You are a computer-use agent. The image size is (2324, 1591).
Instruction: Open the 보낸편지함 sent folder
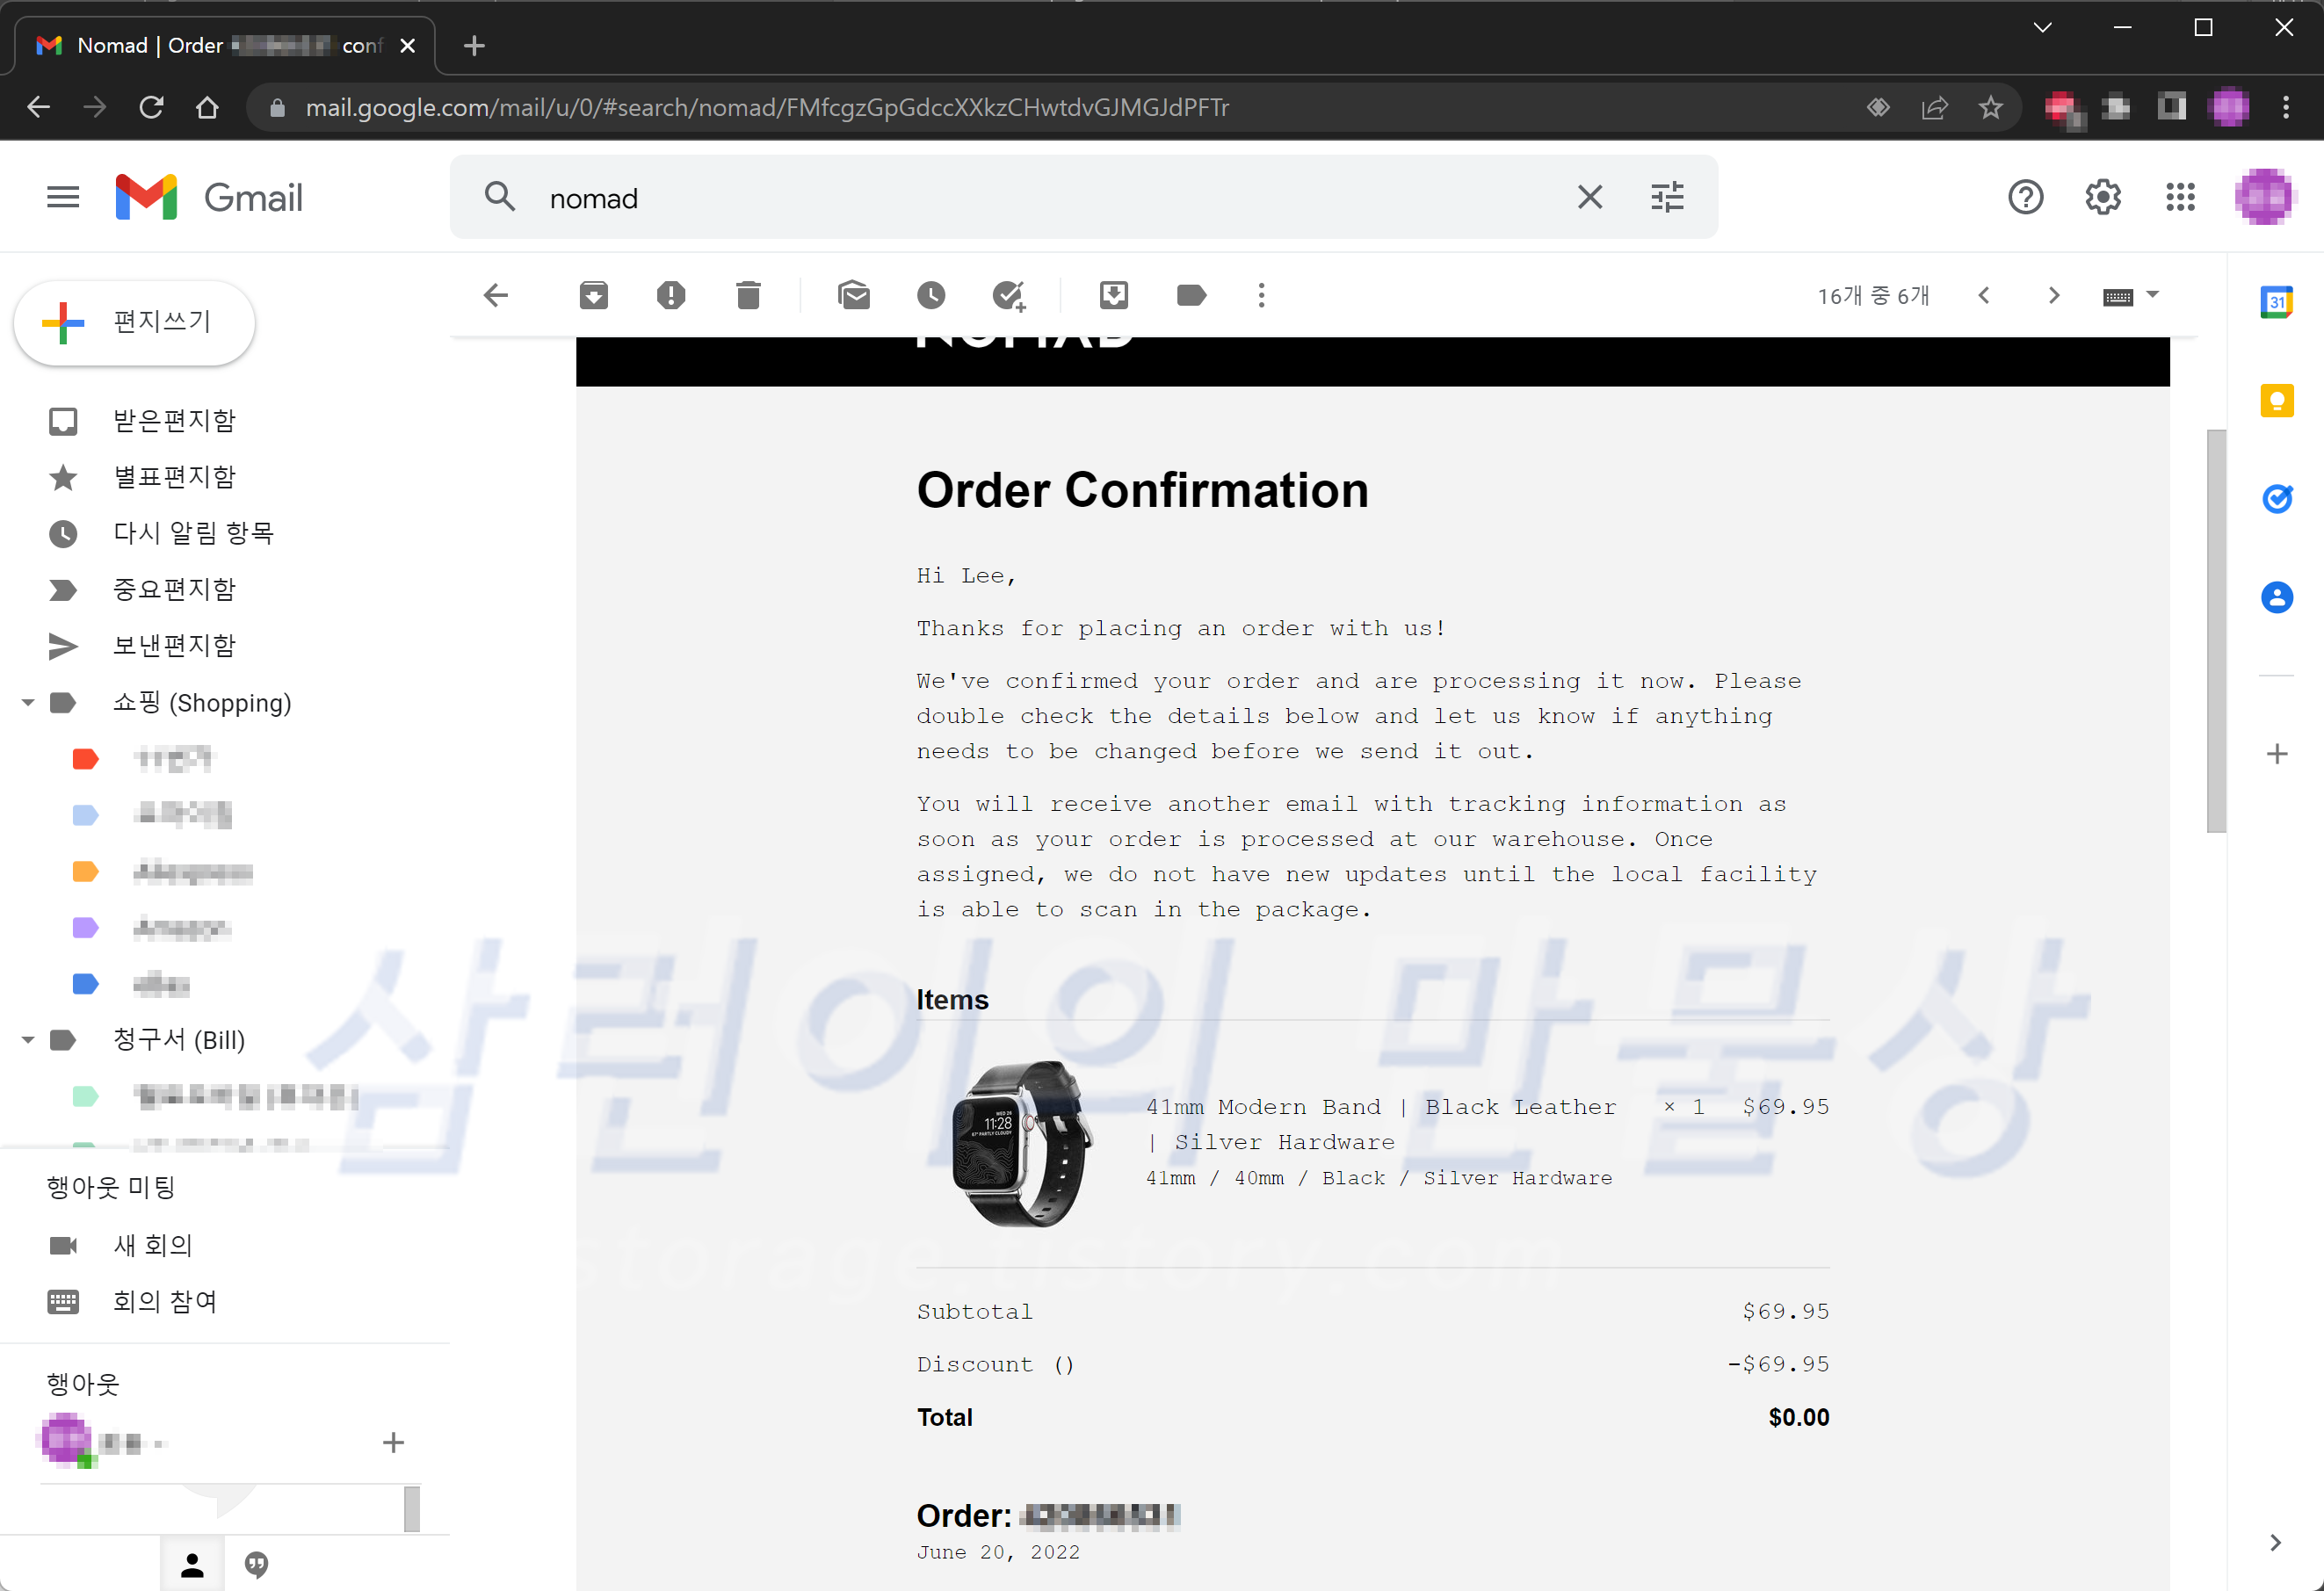click(174, 646)
